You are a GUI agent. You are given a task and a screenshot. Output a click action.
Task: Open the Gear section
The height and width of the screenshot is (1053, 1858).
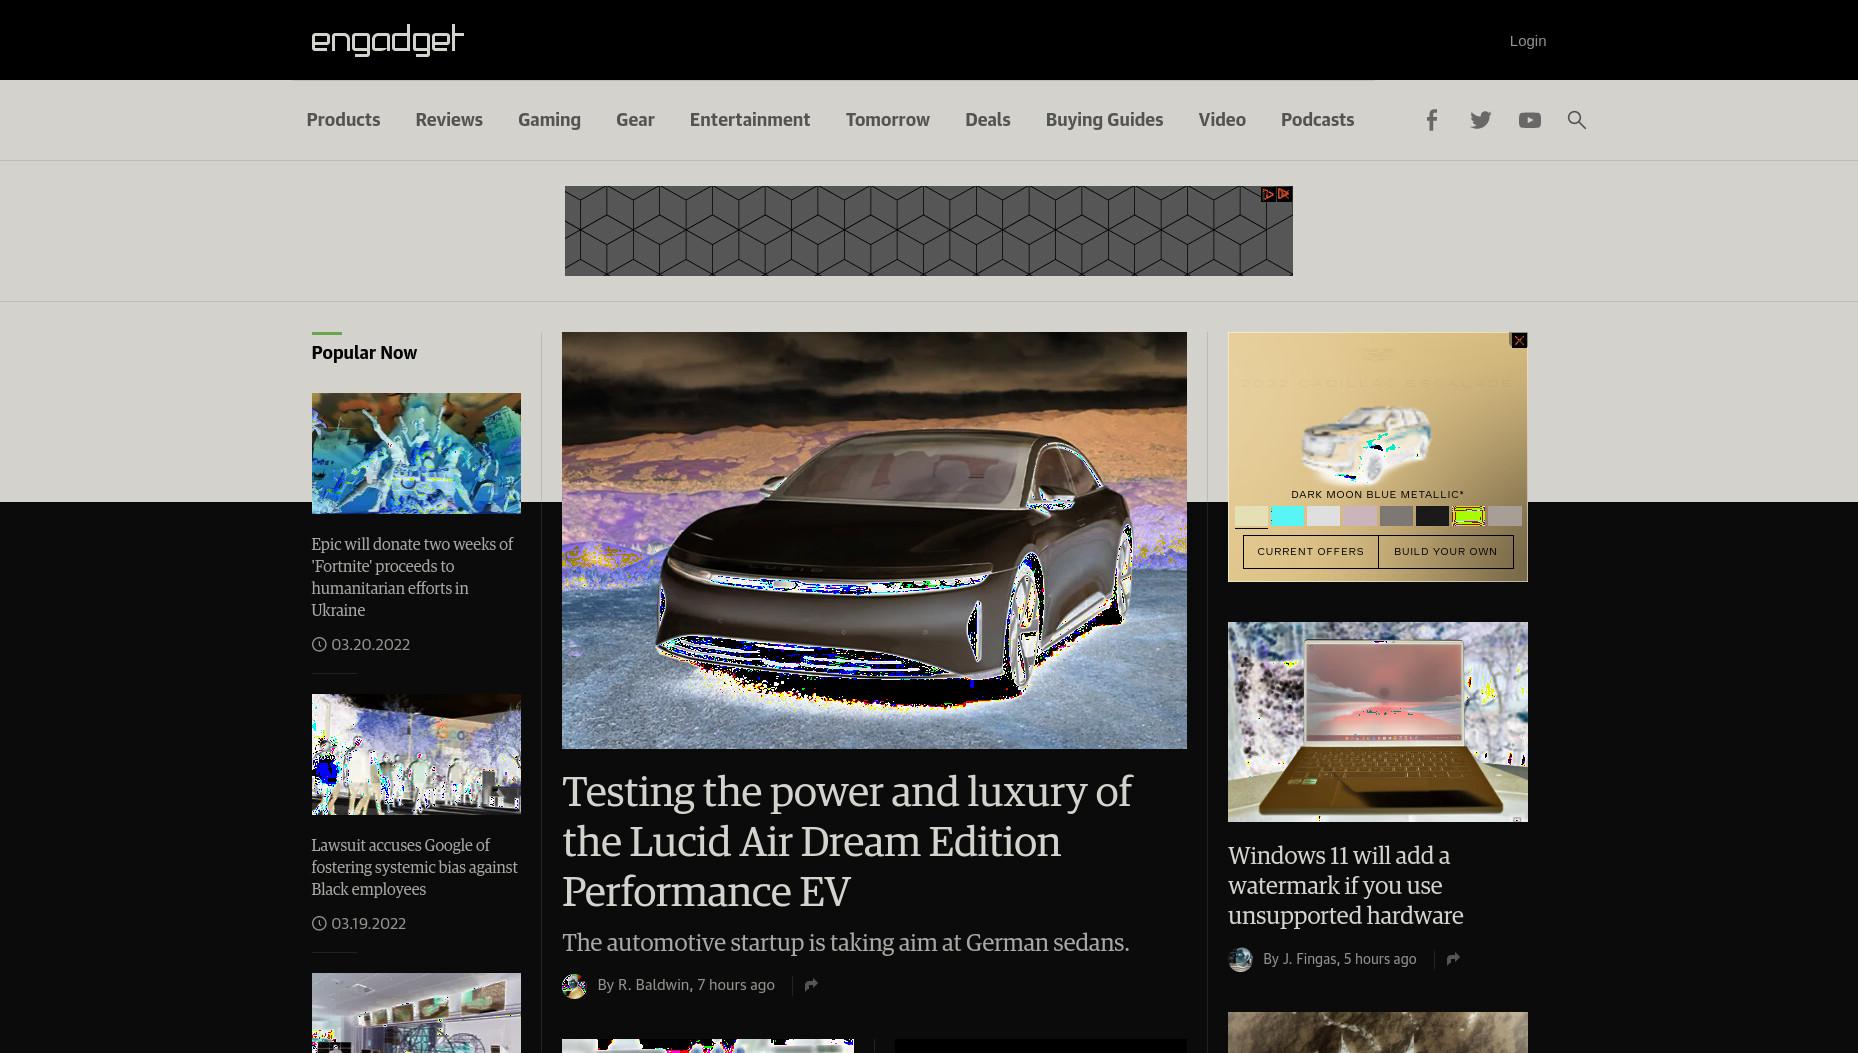click(x=635, y=120)
